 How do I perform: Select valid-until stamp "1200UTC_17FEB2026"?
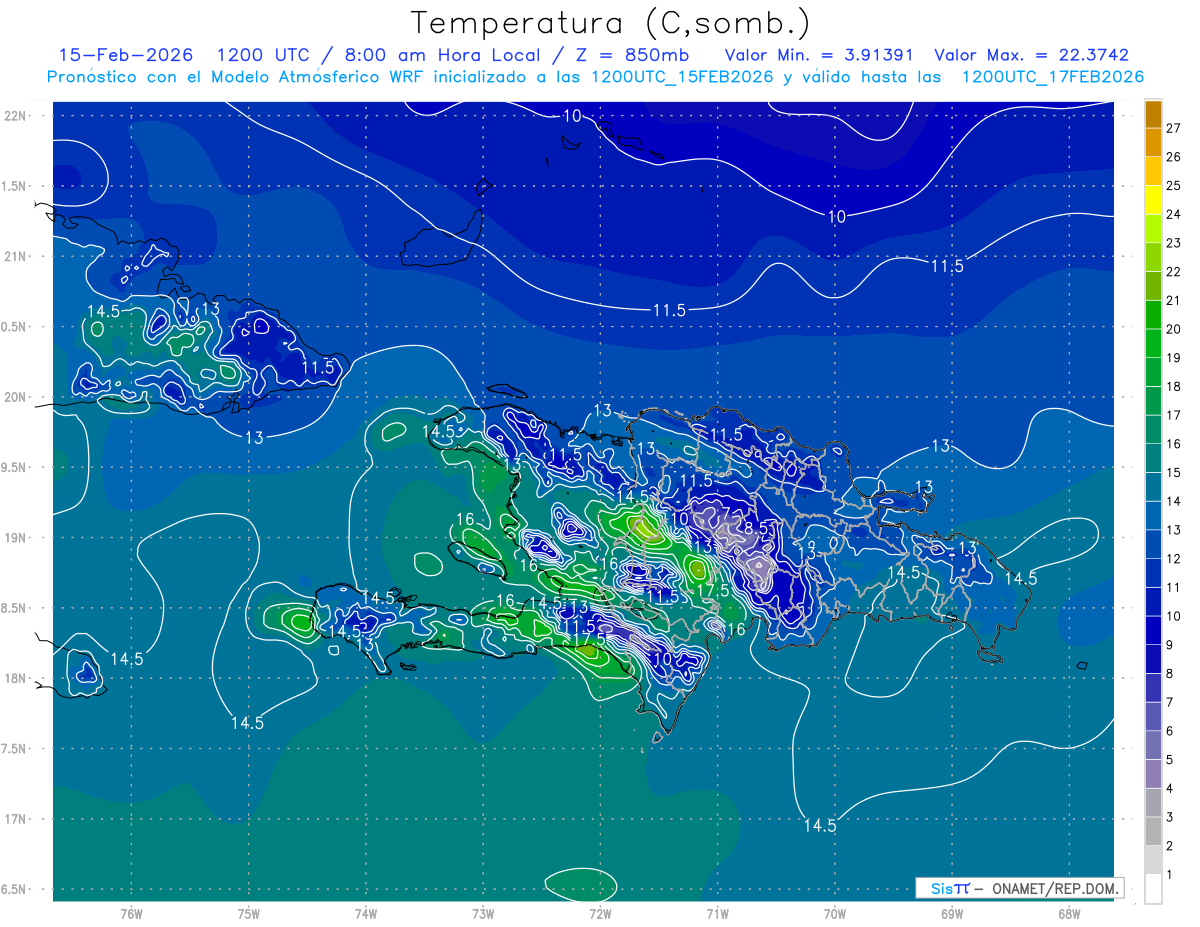tap(1053, 77)
